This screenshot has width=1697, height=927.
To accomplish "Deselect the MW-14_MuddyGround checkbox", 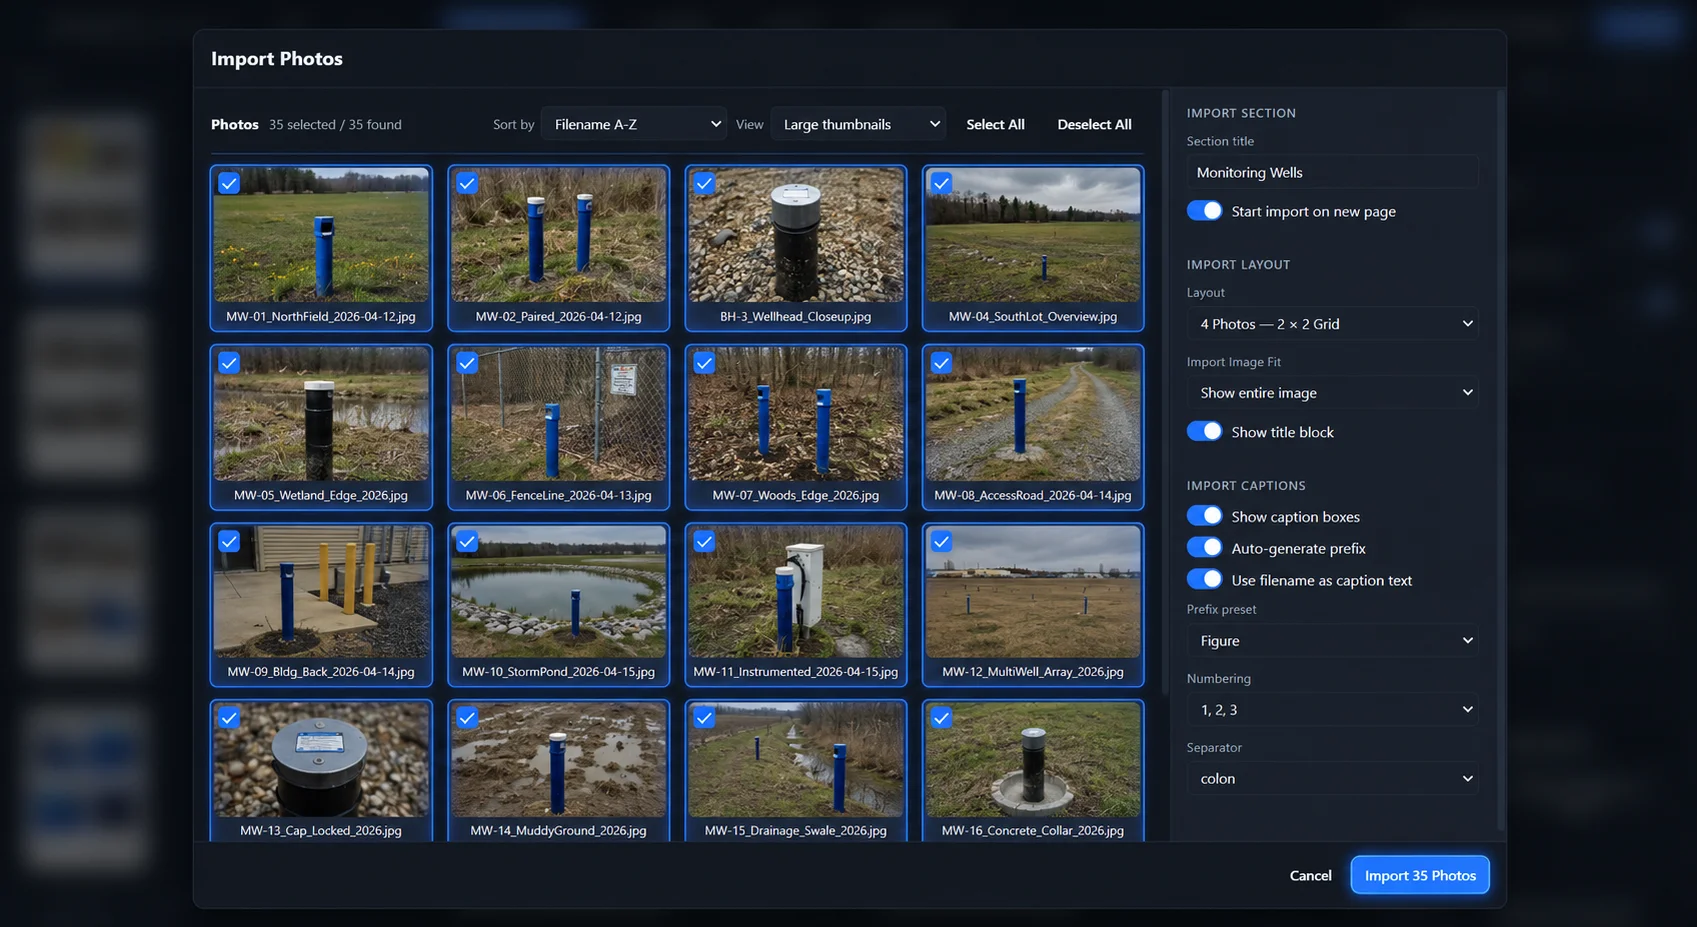I will 467,717.
